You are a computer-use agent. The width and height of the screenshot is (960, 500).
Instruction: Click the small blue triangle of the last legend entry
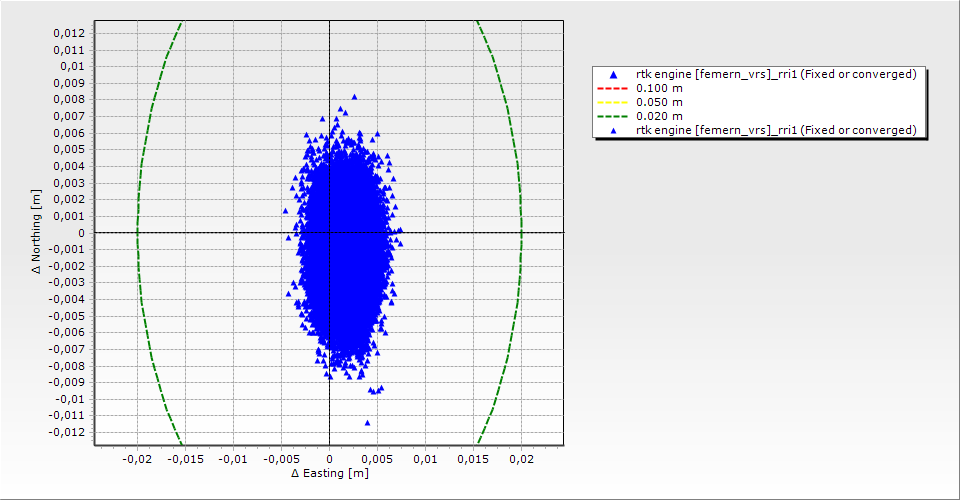click(x=613, y=130)
